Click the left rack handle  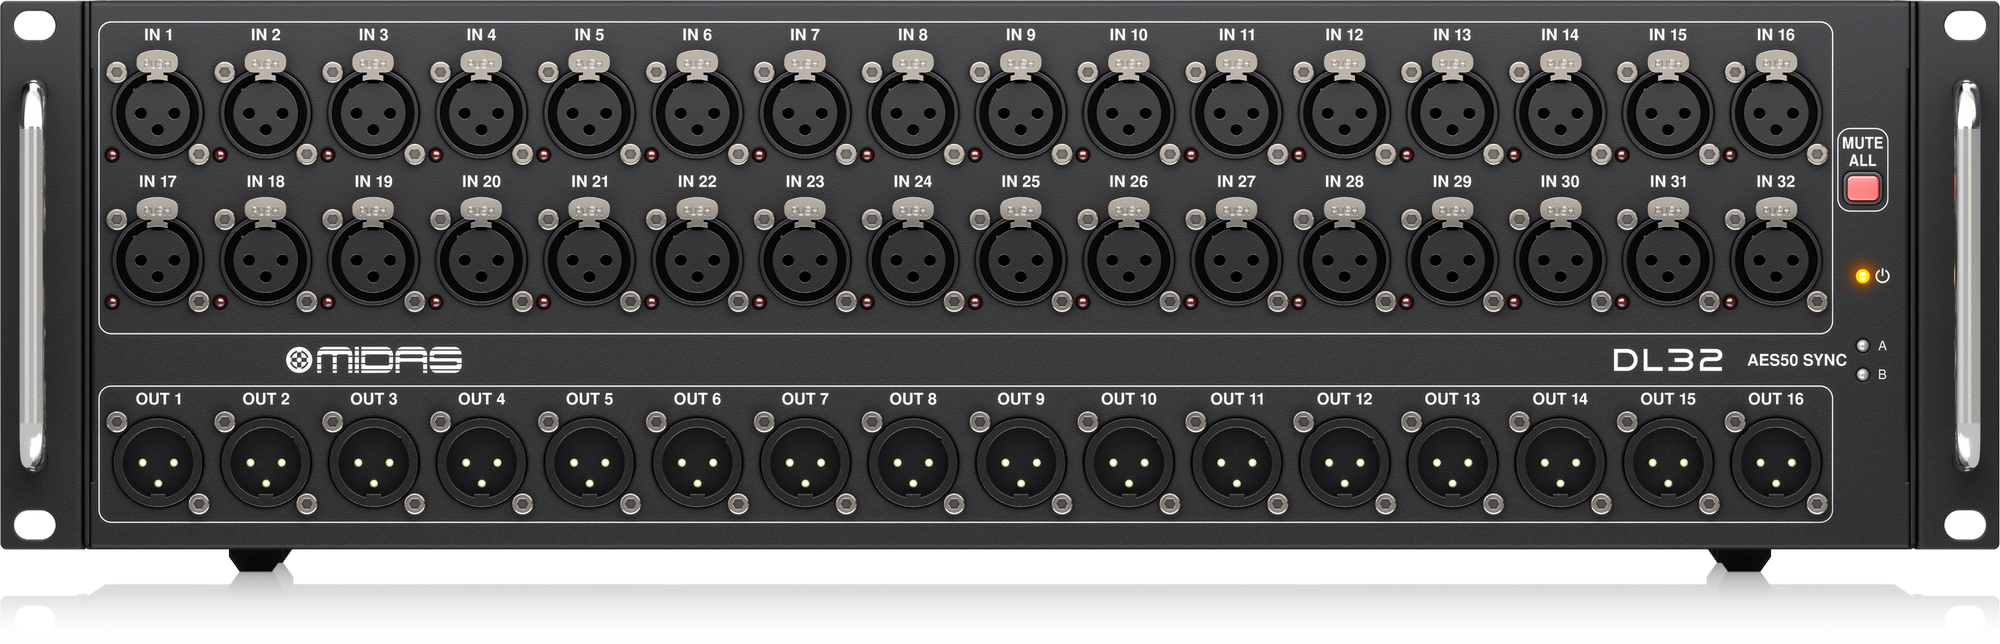pos(32,275)
